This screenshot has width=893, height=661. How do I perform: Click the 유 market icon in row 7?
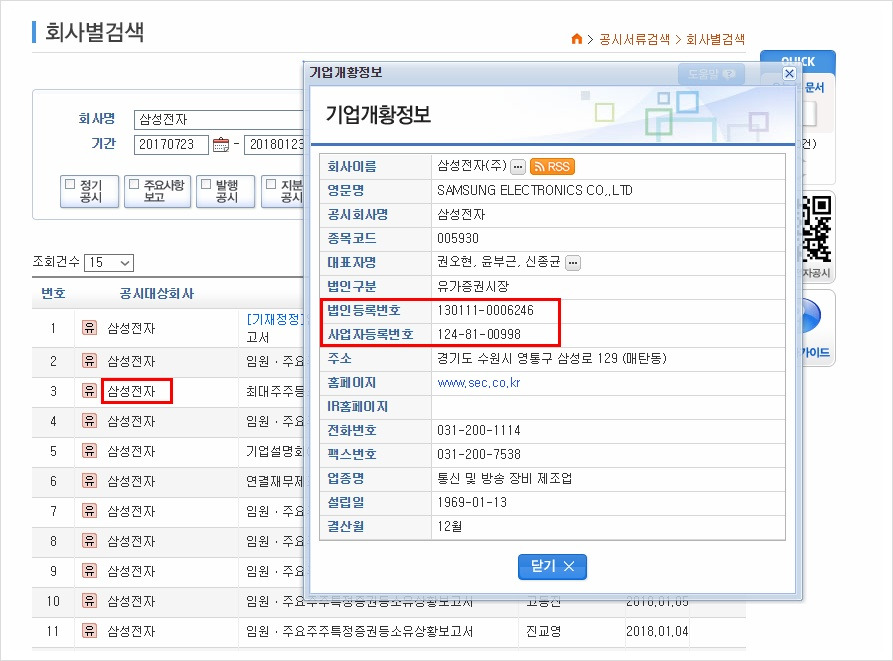click(89, 511)
